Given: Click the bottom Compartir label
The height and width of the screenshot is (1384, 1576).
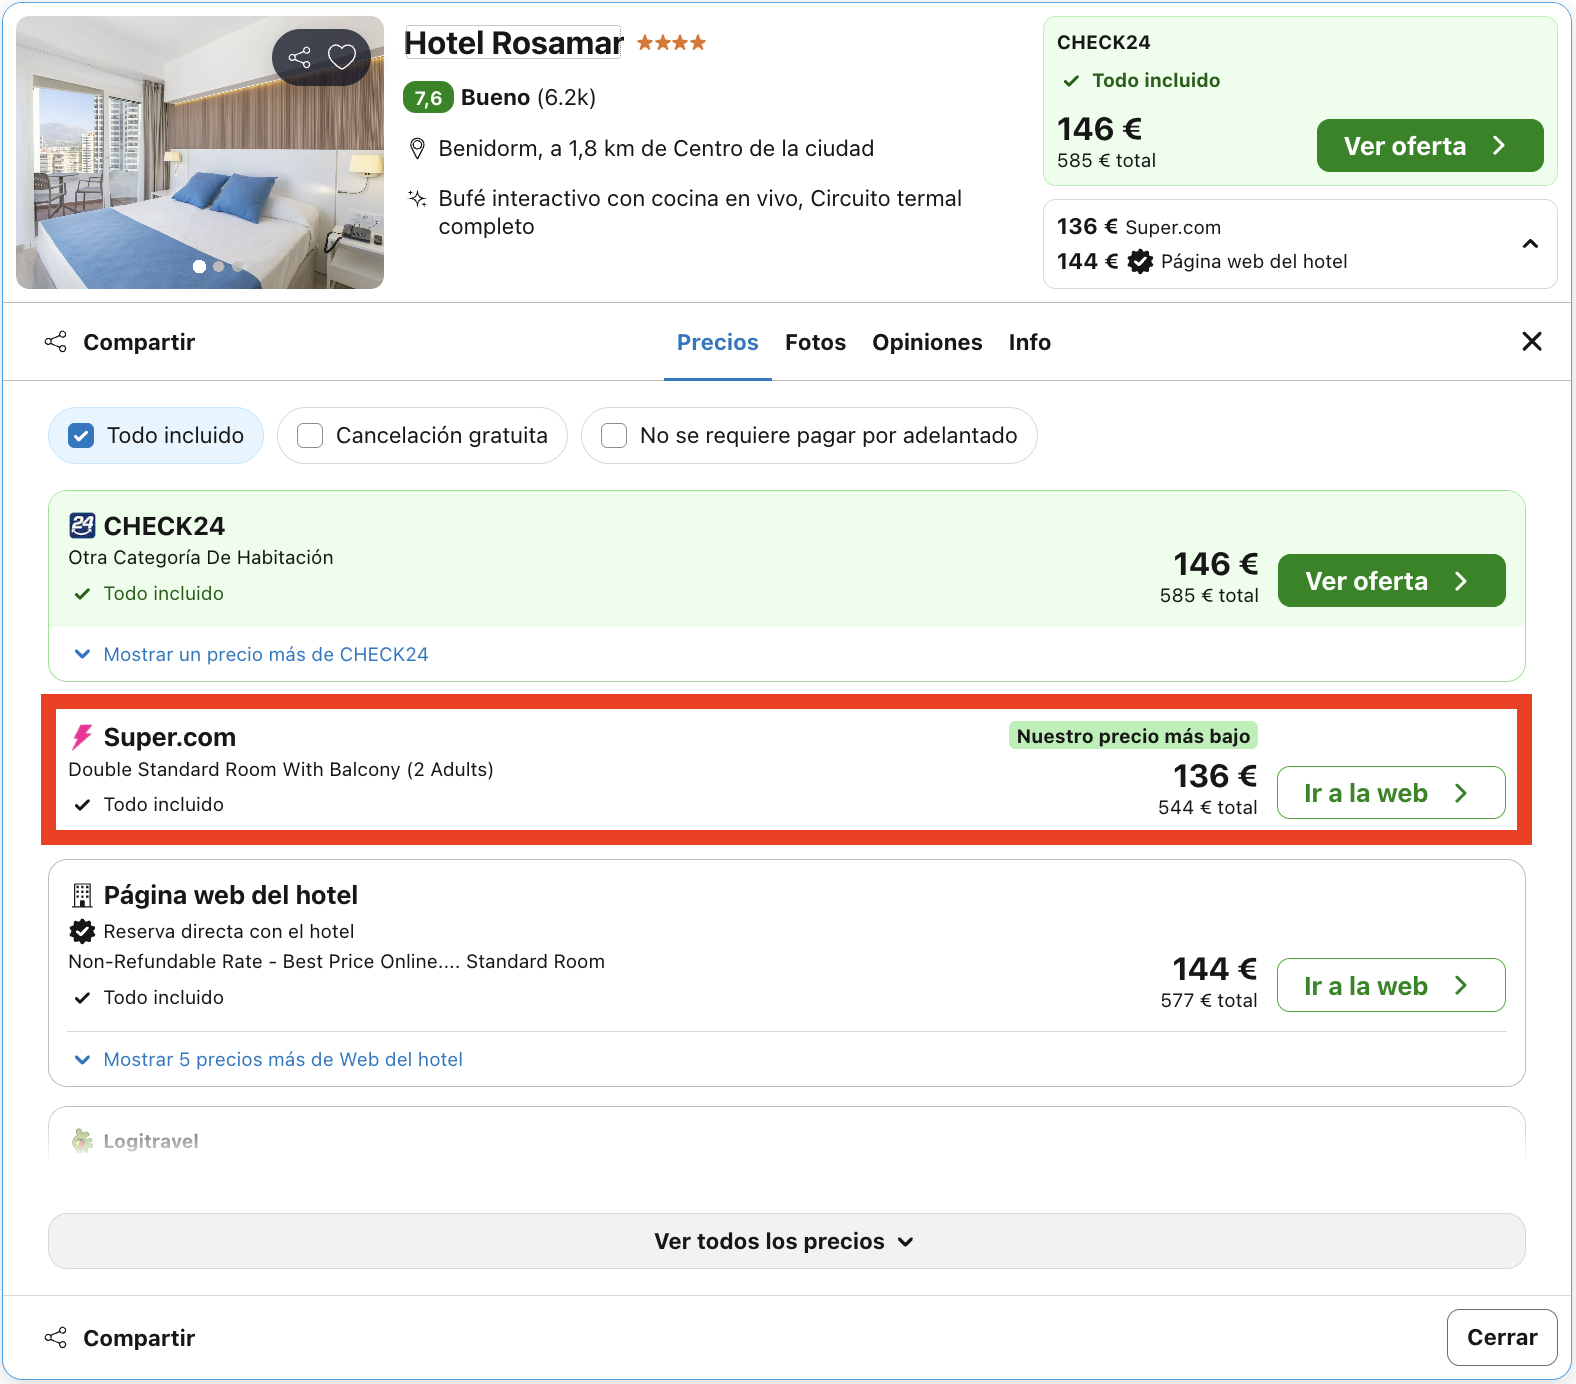Looking at the screenshot, I should pyautogui.click(x=139, y=1338).
